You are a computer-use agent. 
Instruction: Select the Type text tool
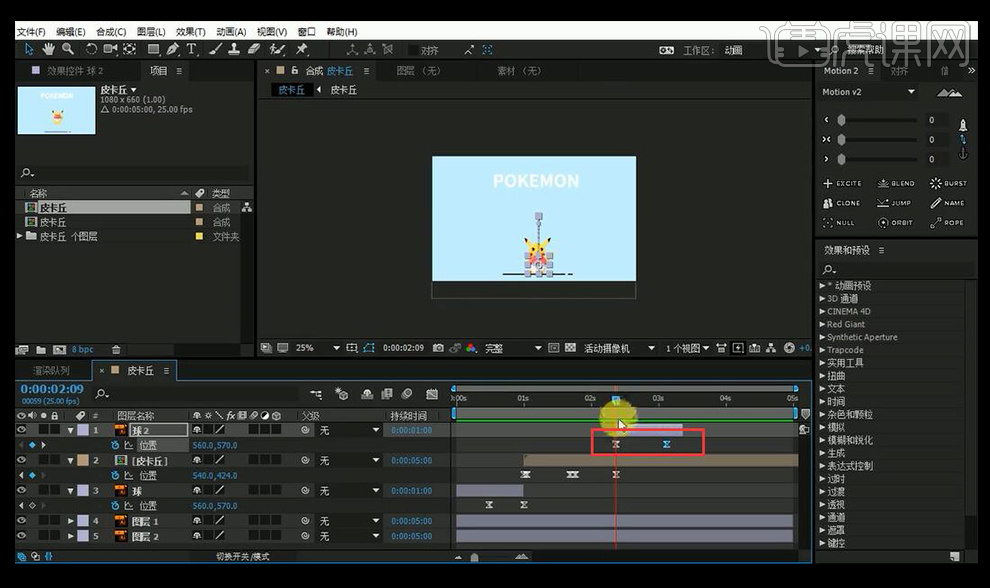click(x=191, y=49)
